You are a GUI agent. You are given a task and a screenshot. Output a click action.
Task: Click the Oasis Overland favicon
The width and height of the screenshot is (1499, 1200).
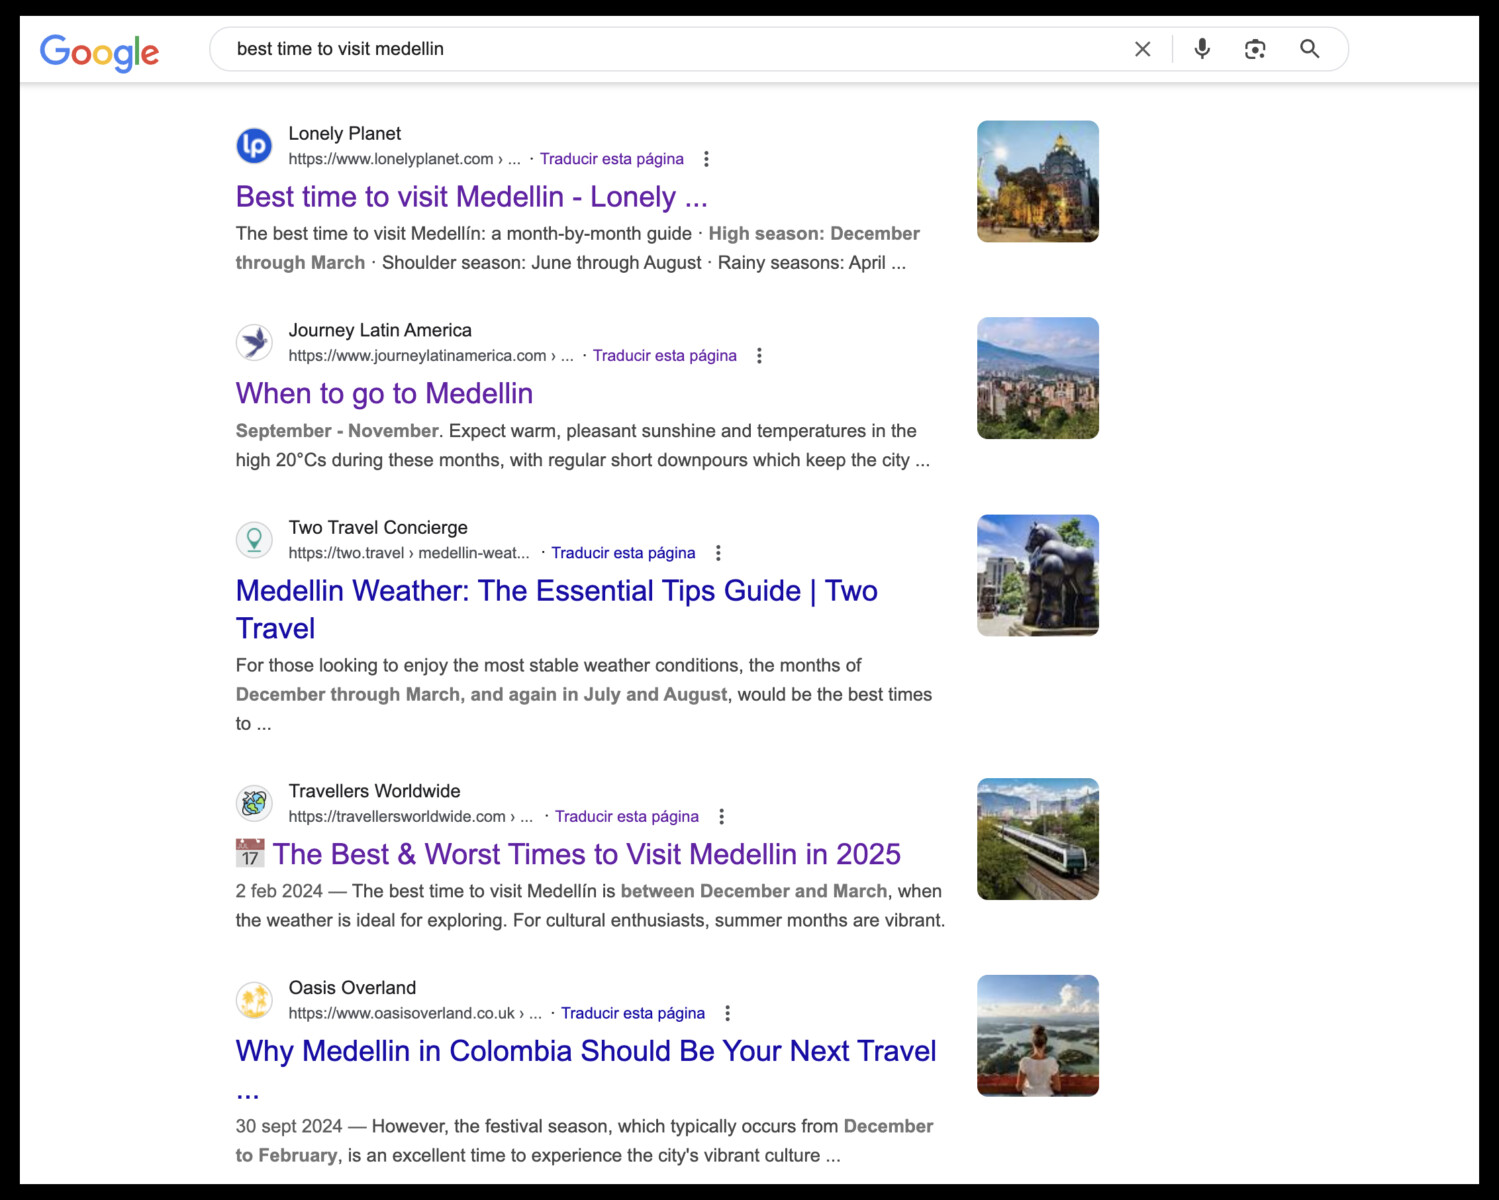pyautogui.click(x=254, y=1000)
